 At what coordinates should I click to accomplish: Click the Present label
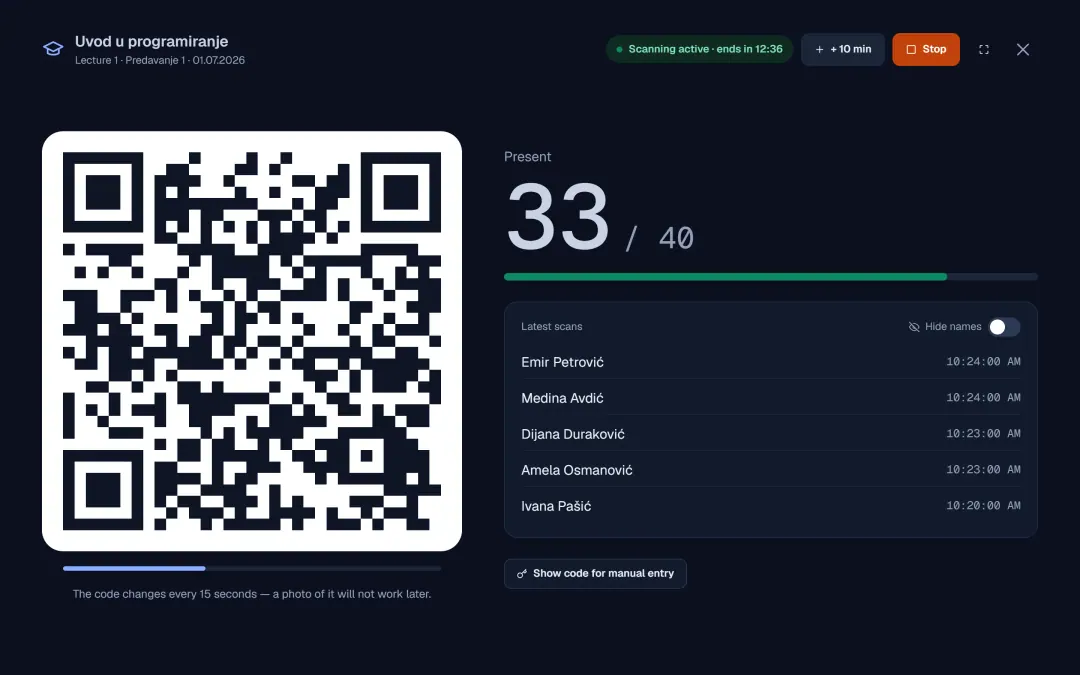click(x=528, y=157)
